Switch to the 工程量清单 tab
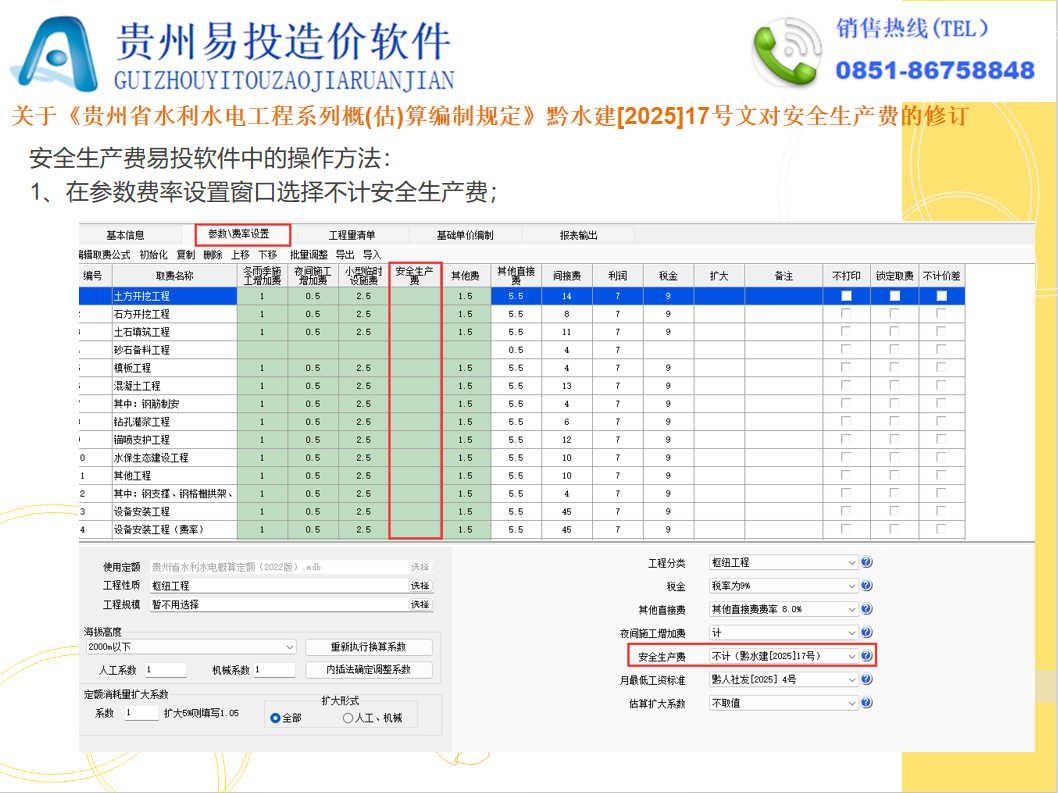 pos(352,235)
